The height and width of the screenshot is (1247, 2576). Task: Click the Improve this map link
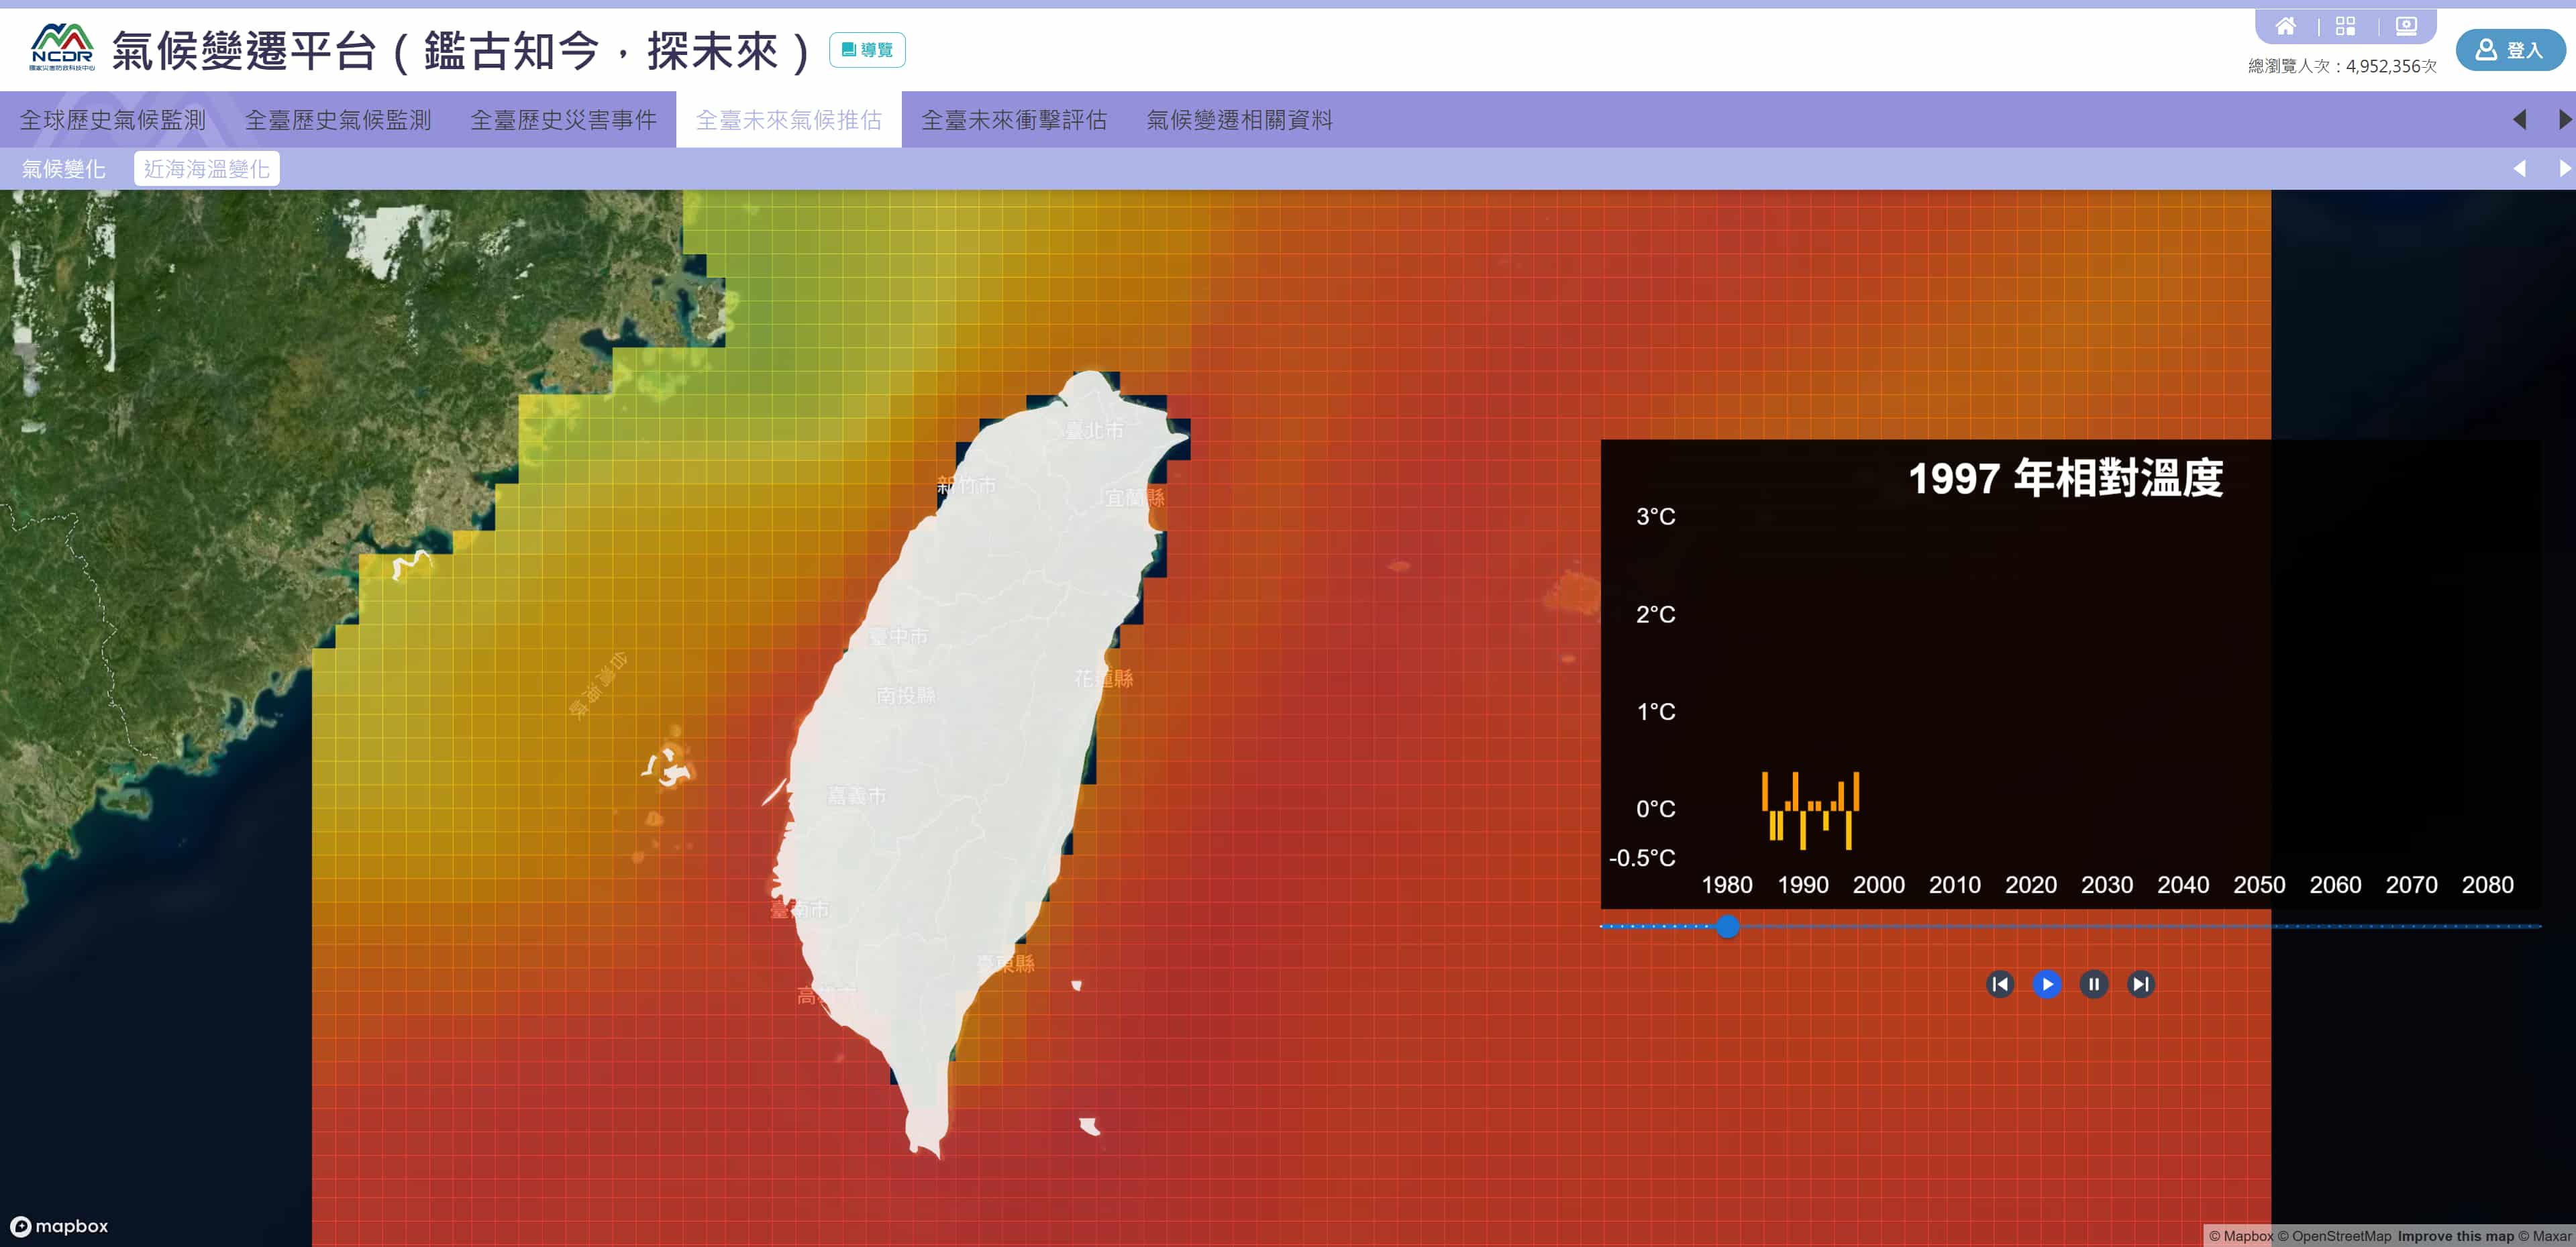(x=2455, y=1236)
